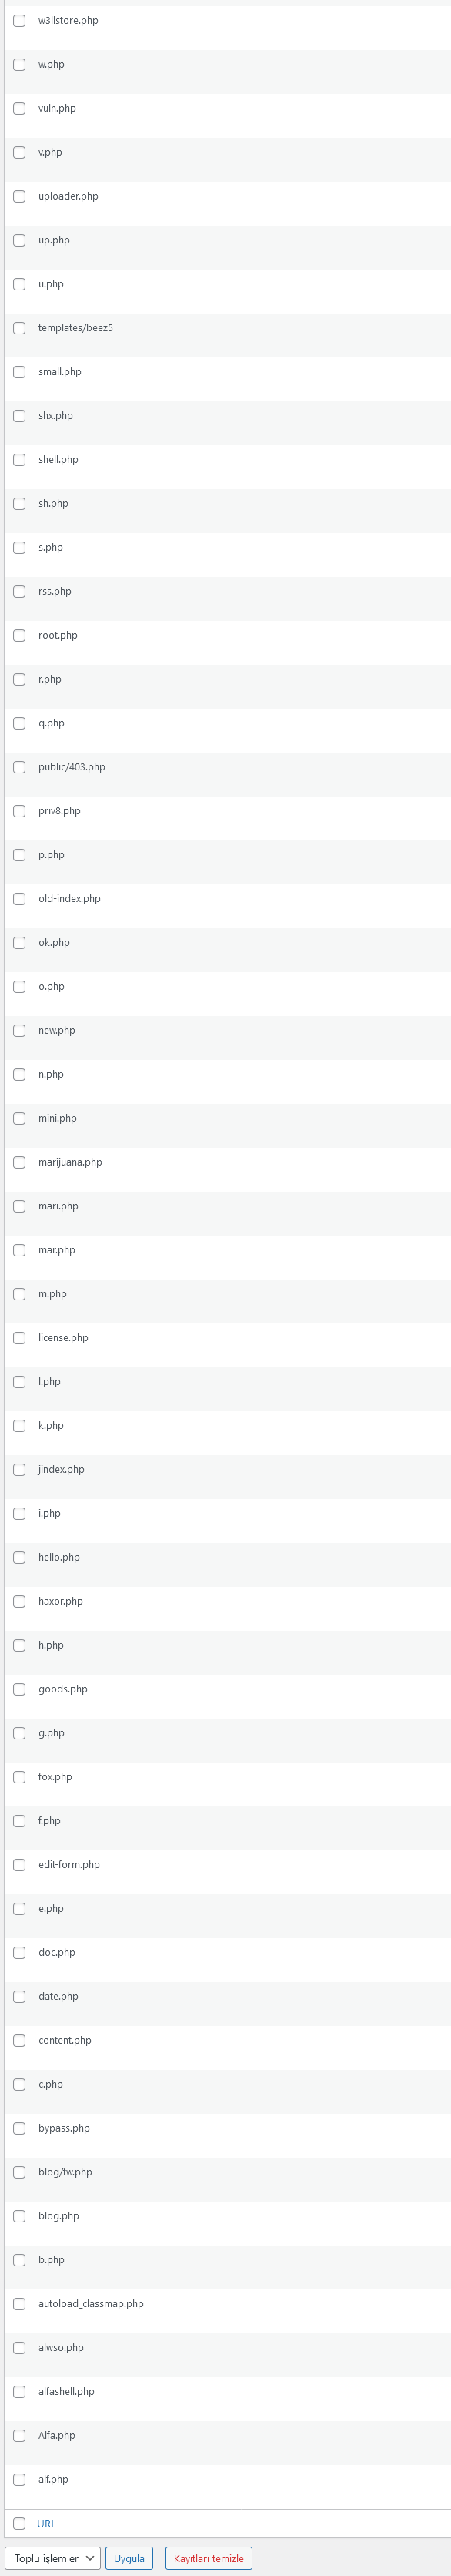Select the bypass.php row checkbox
451x2576 pixels.
click(19, 2128)
